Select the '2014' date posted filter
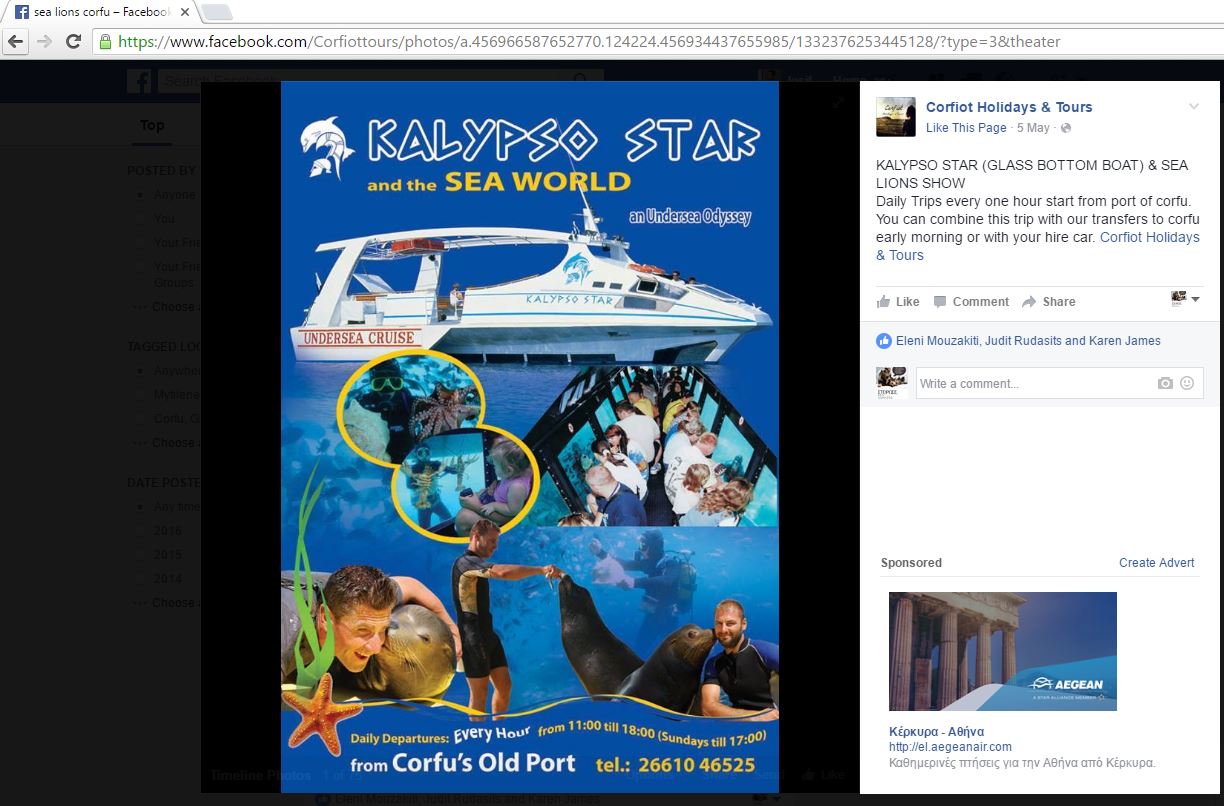 pos(168,579)
